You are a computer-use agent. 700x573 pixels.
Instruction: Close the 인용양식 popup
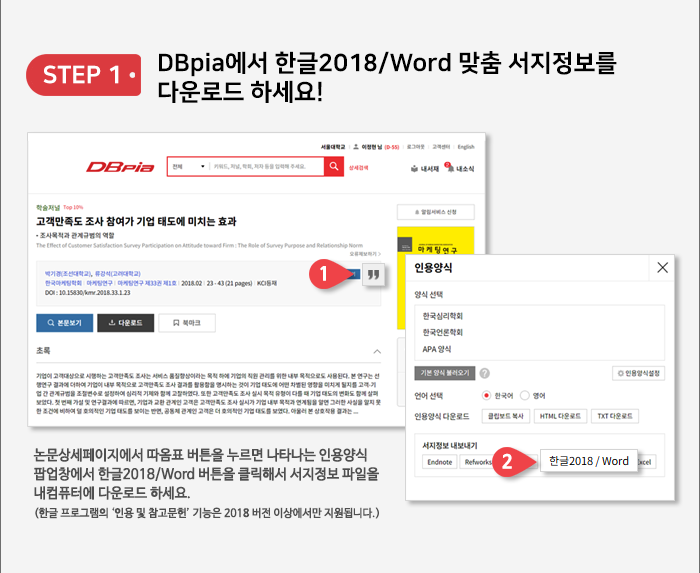(662, 268)
